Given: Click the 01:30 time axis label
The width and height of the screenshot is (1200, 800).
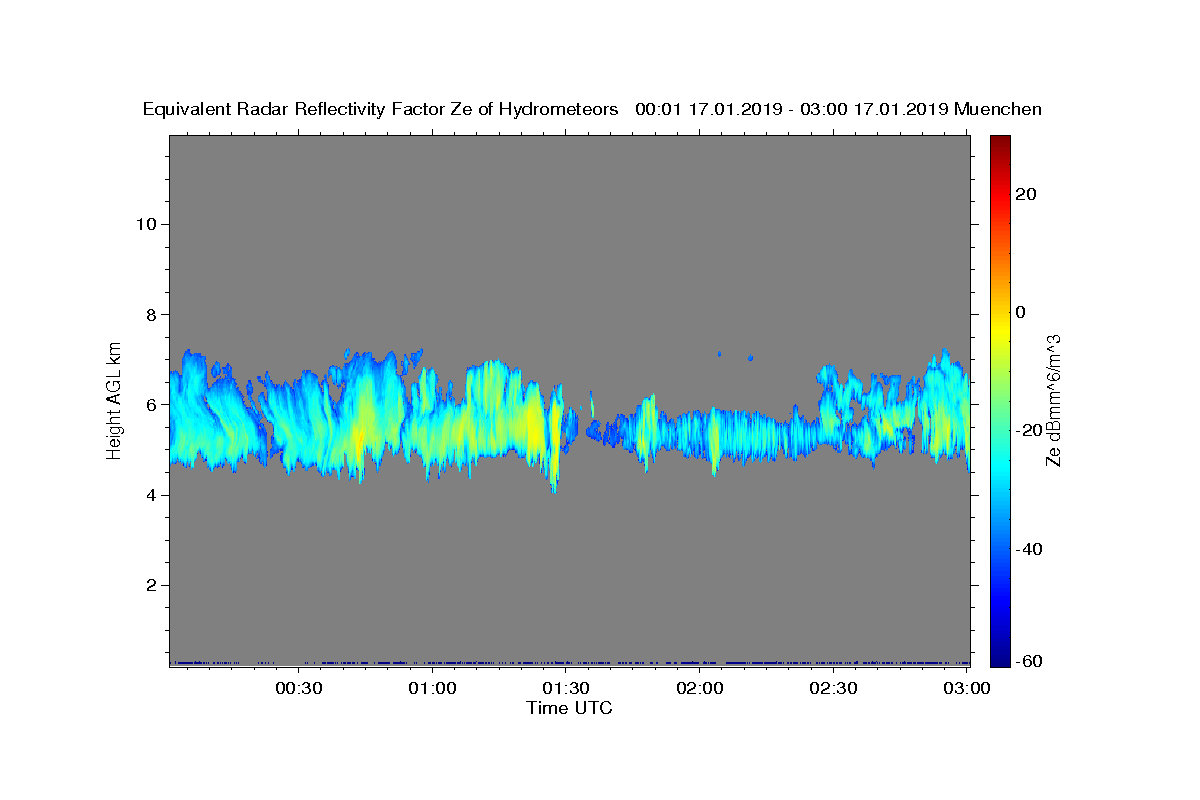Looking at the screenshot, I should click(566, 688).
